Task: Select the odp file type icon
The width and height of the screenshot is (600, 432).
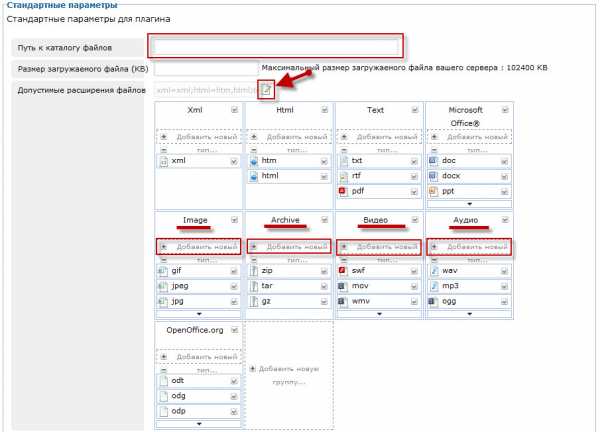Action: pyautogui.click(x=164, y=411)
